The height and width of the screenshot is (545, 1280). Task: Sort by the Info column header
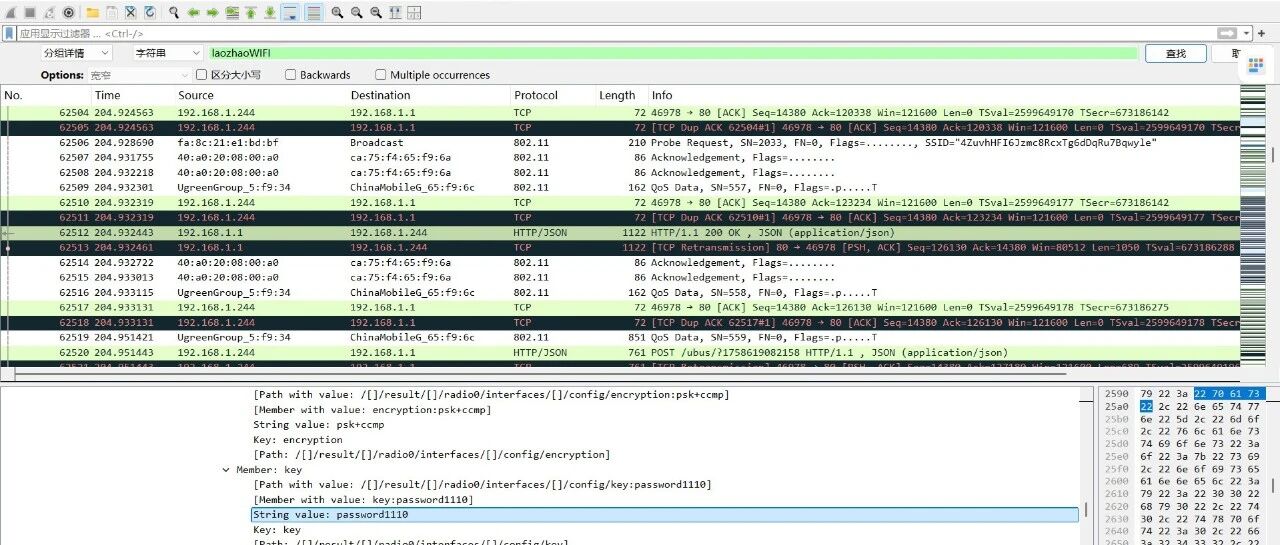(x=662, y=96)
